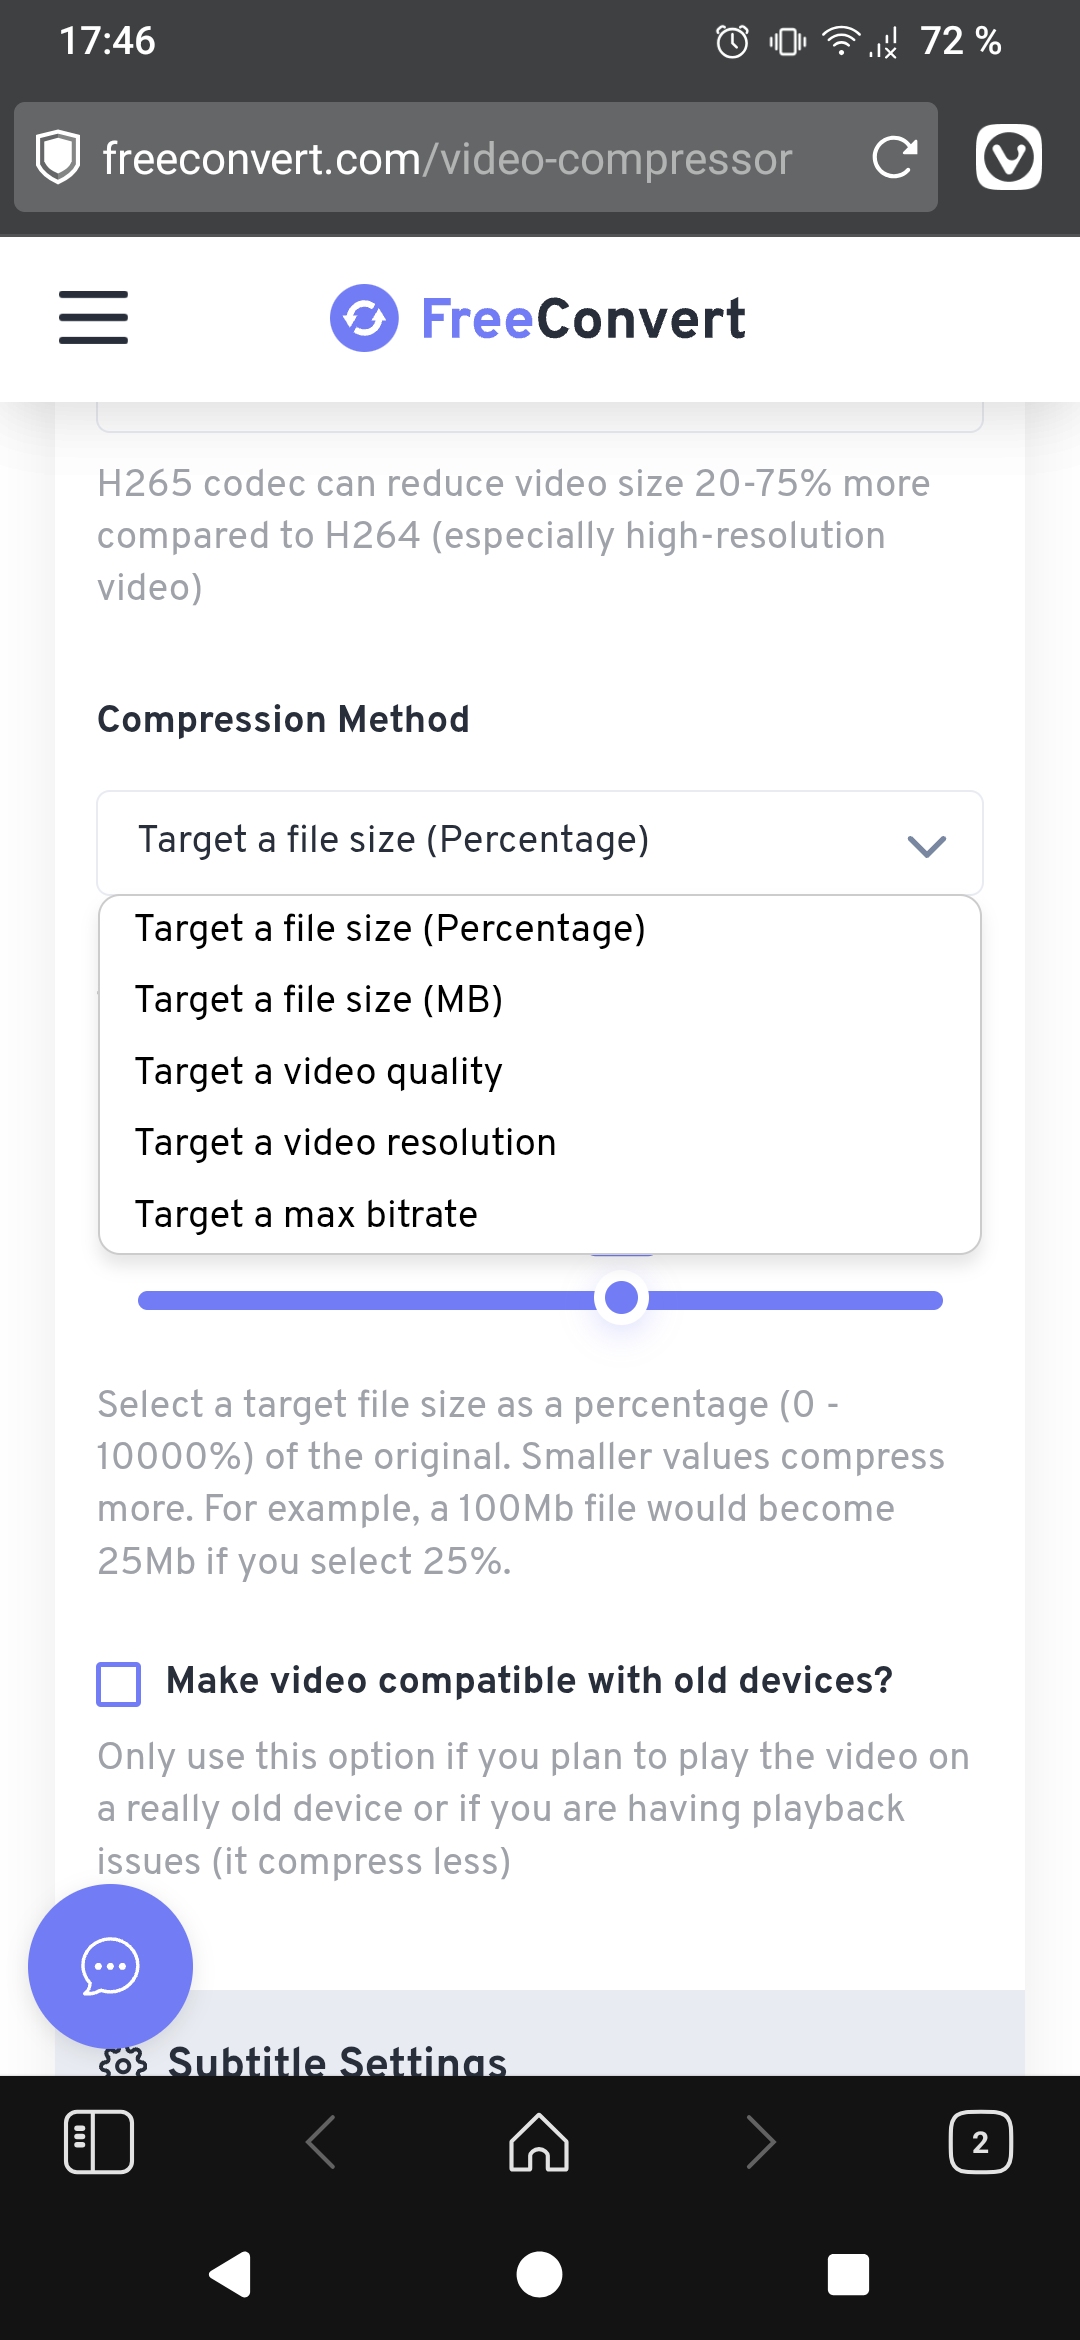
Task: Go to browser home page
Action: [539, 2142]
